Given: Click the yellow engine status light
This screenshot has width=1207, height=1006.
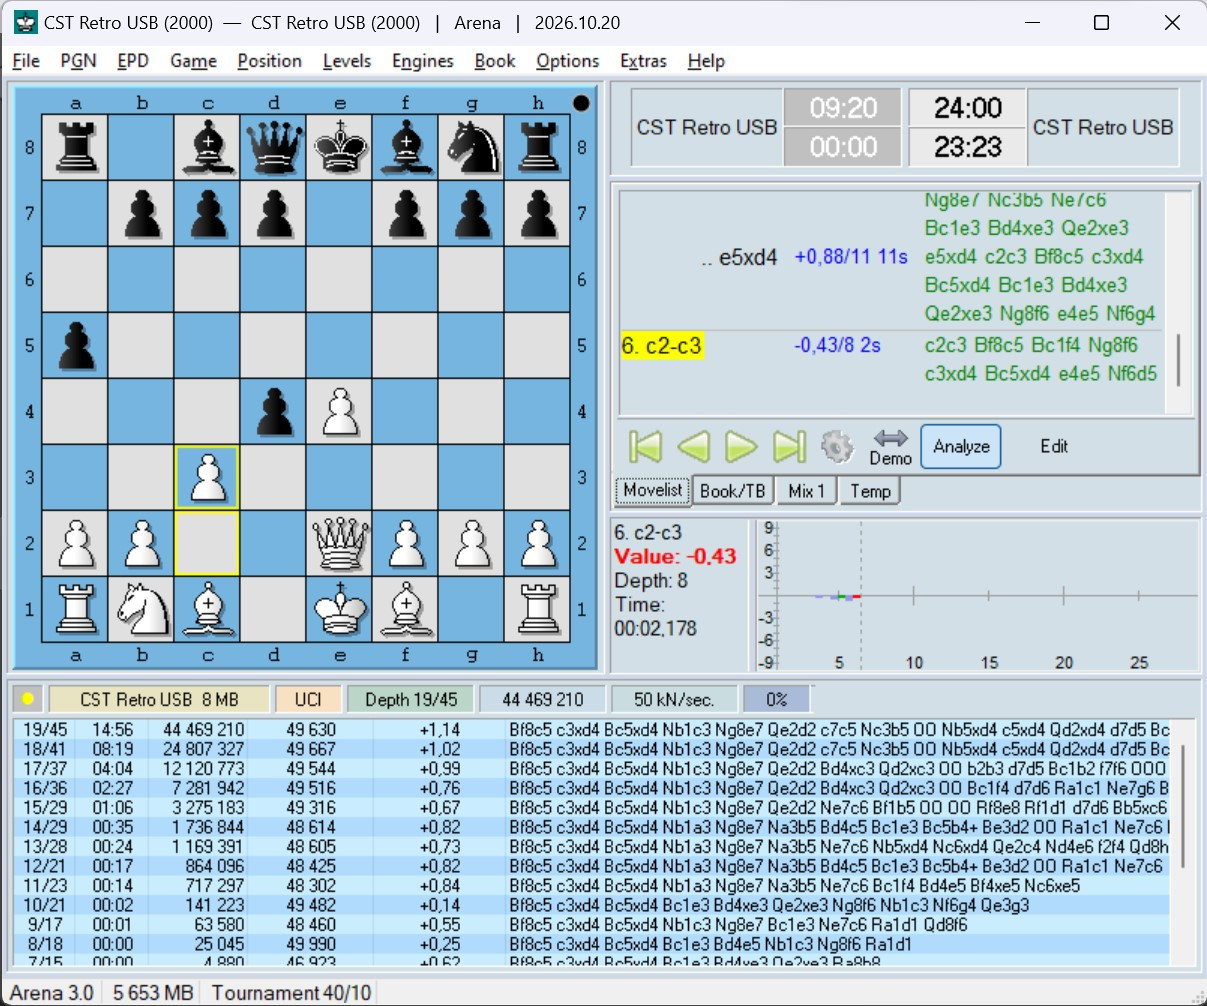Looking at the screenshot, I should 27,699.
